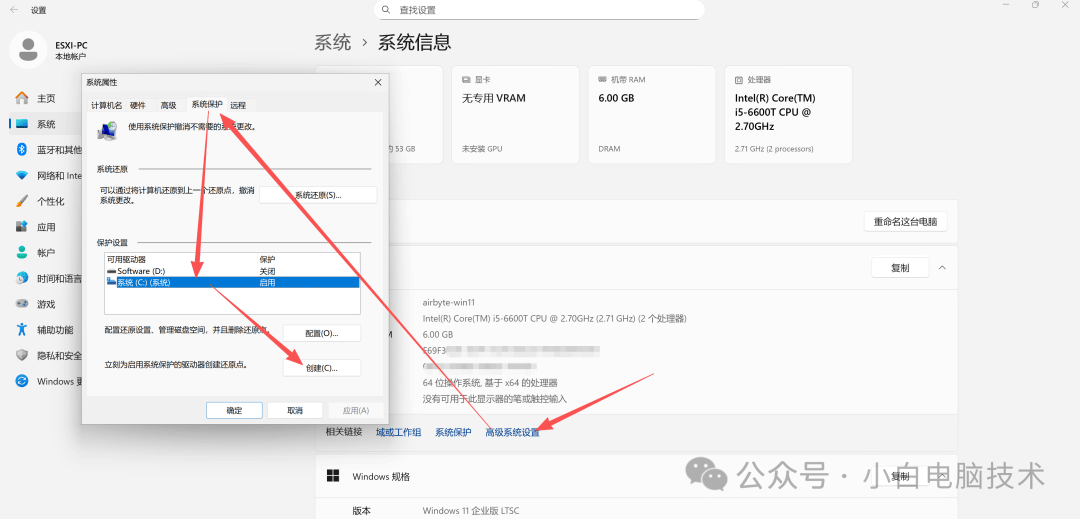Select the Bluetooth icon in the sidebar

tap(21, 149)
